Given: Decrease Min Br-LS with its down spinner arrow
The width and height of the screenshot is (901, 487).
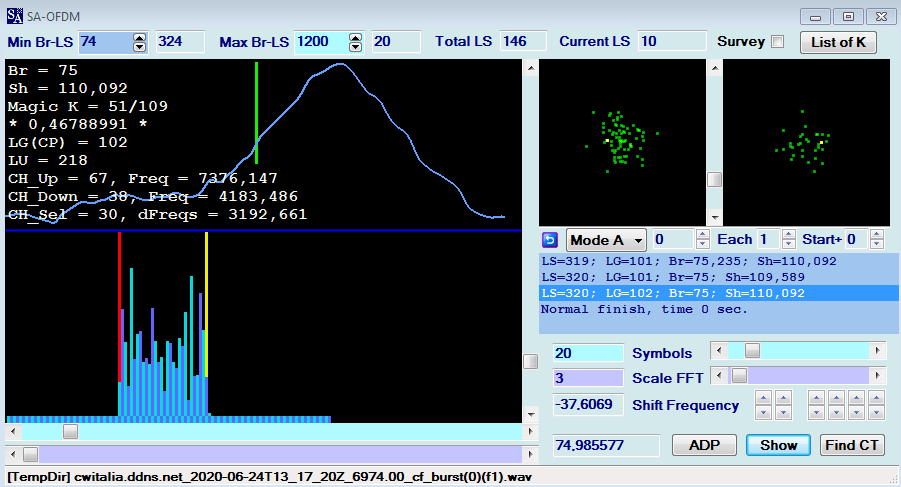Looking at the screenshot, I should [x=140, y=47].
